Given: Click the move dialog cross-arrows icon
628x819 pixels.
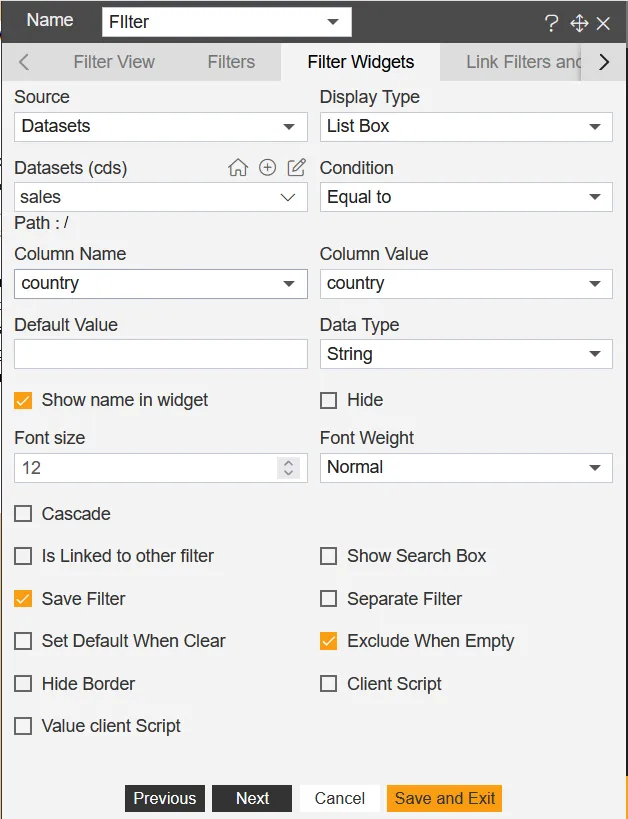Looking at the screenshot, I should coord(578,23).
